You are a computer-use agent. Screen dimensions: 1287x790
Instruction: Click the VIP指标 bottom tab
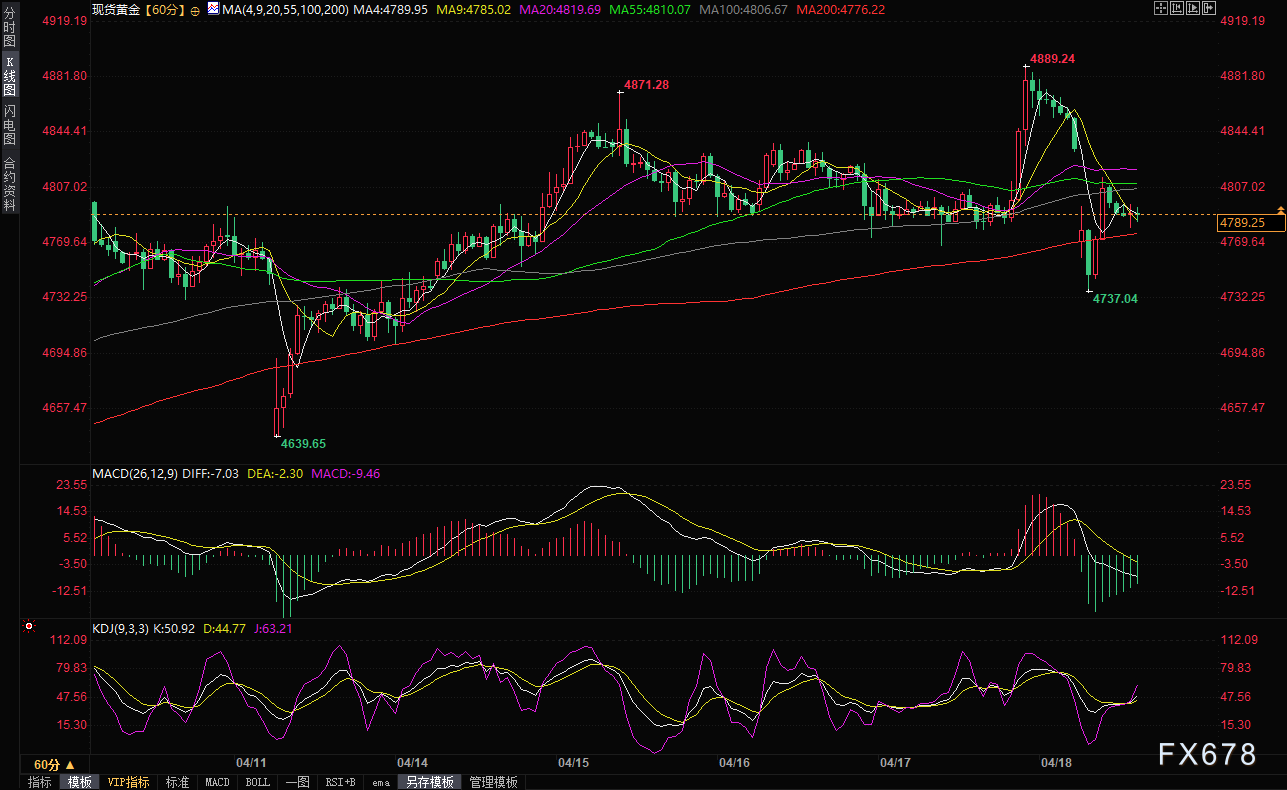pos(128,782)
